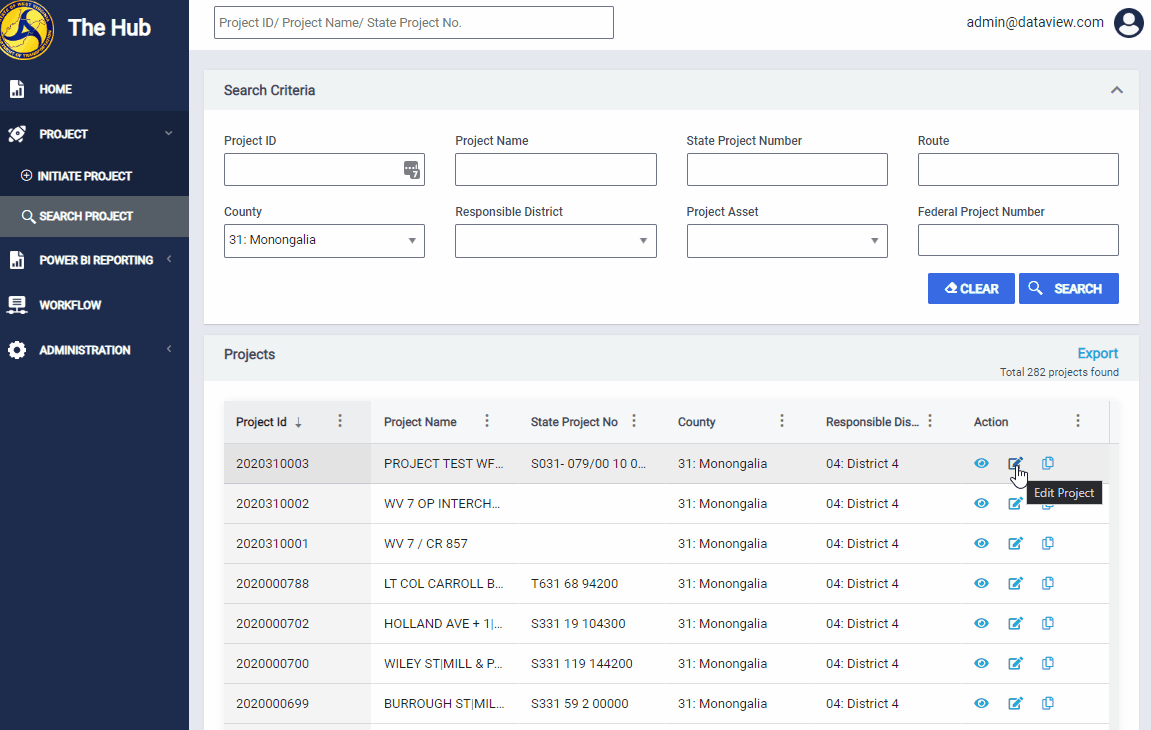Edit project 2020000700 pencil icon

coord(1015,664)
